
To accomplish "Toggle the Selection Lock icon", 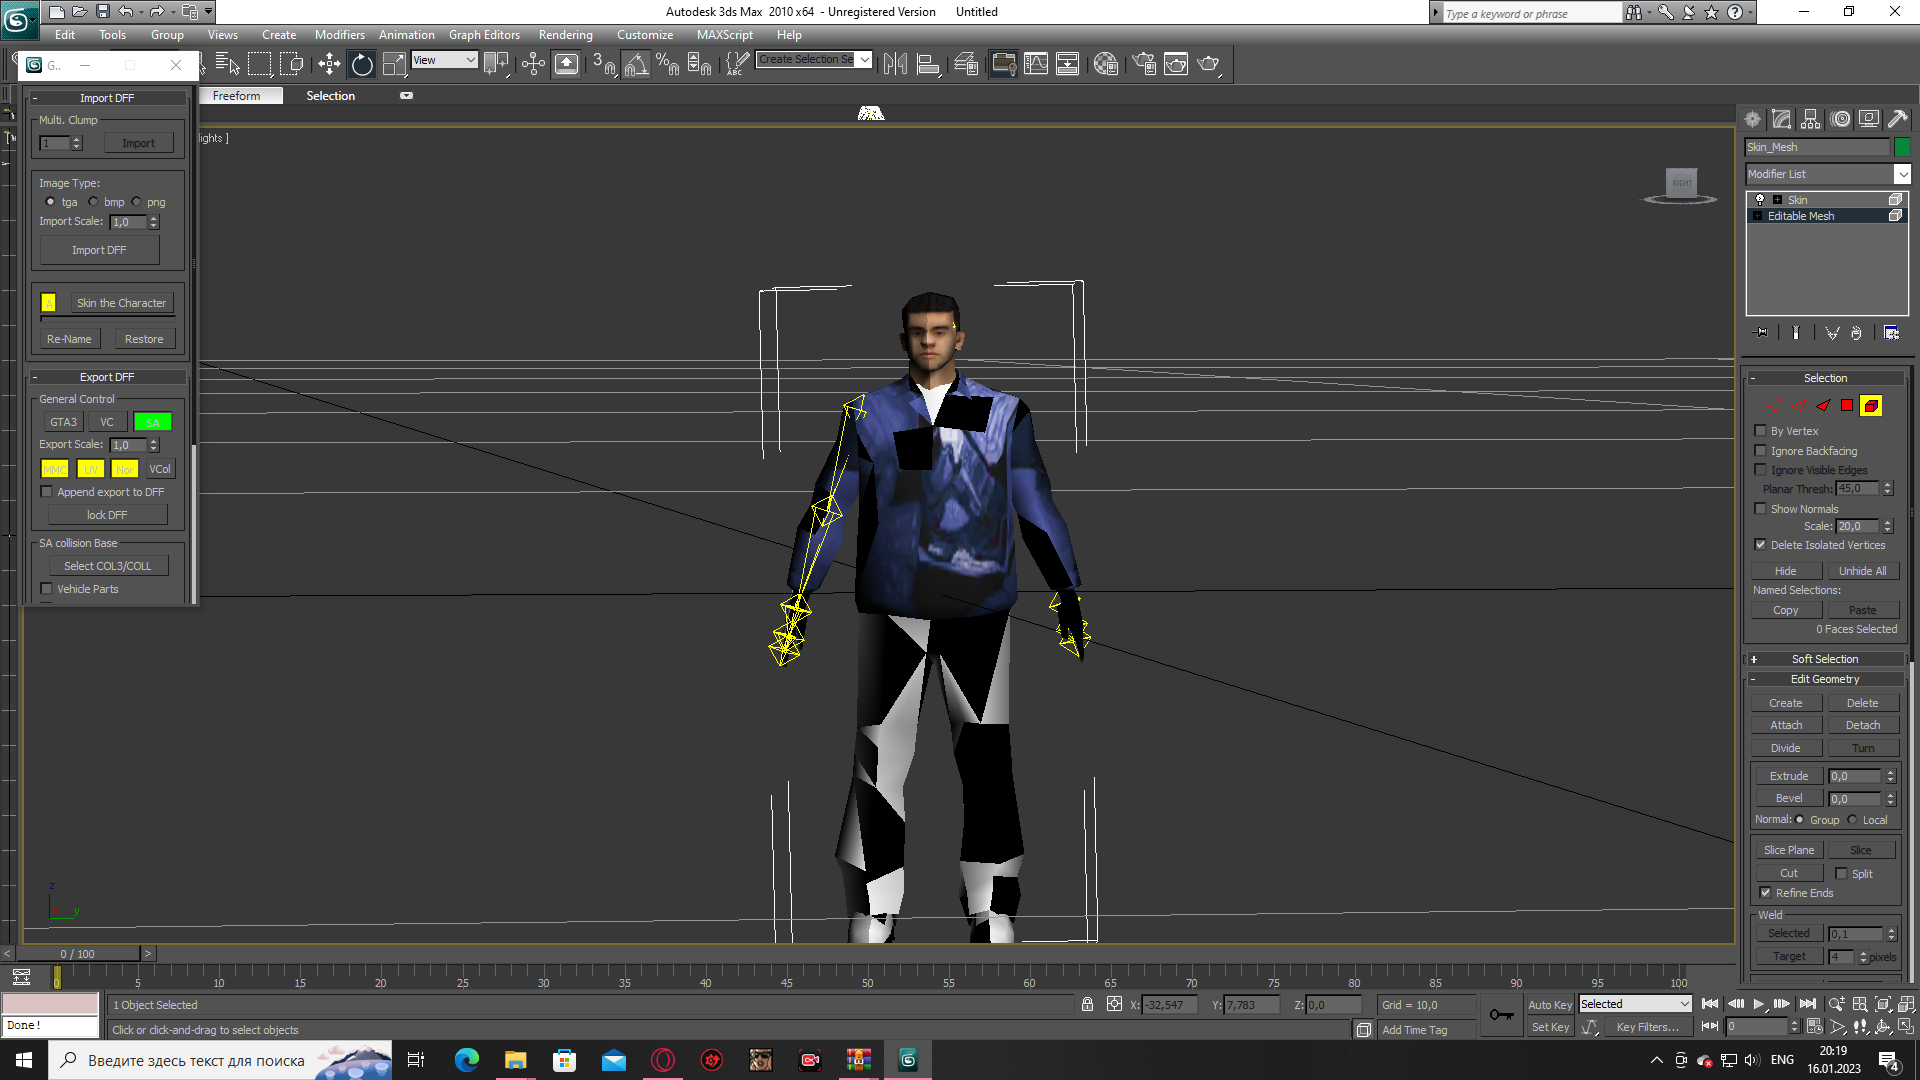I will click(1087, 1004).
